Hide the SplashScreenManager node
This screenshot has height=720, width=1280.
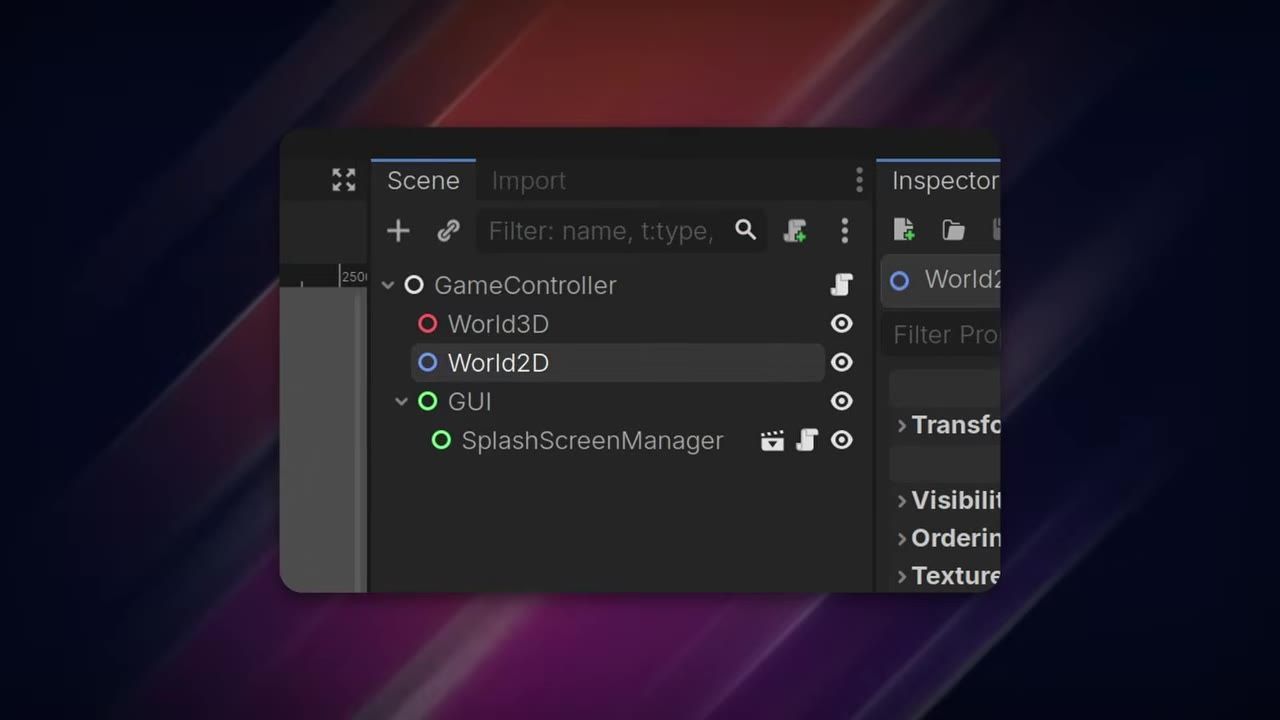coord(842,440)
